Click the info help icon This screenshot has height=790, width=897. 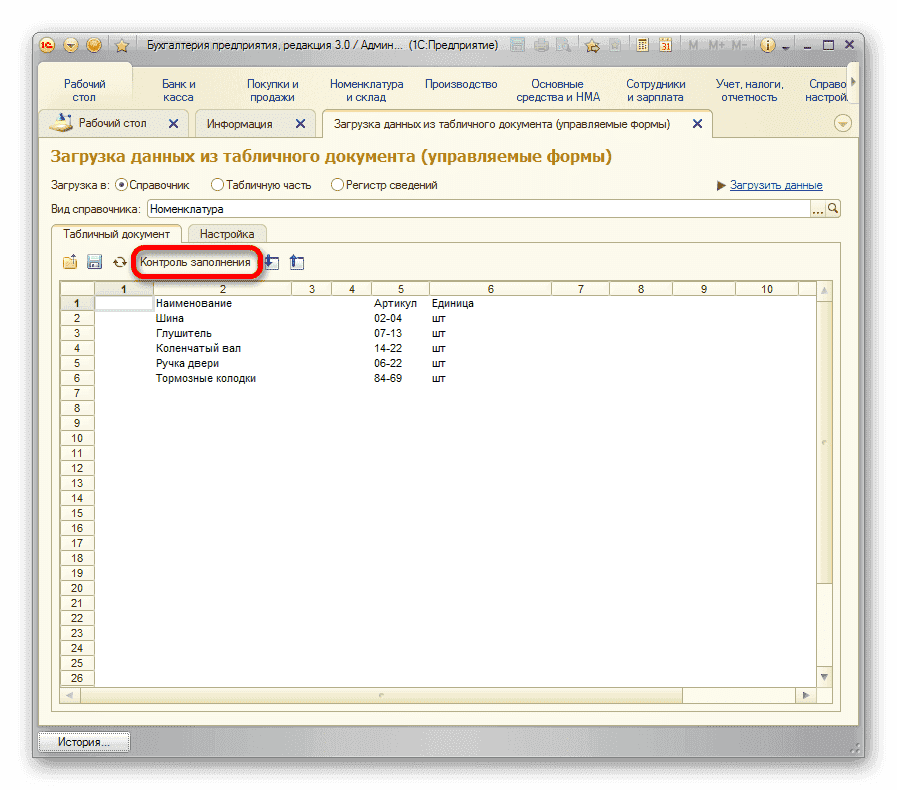point(767,45)
